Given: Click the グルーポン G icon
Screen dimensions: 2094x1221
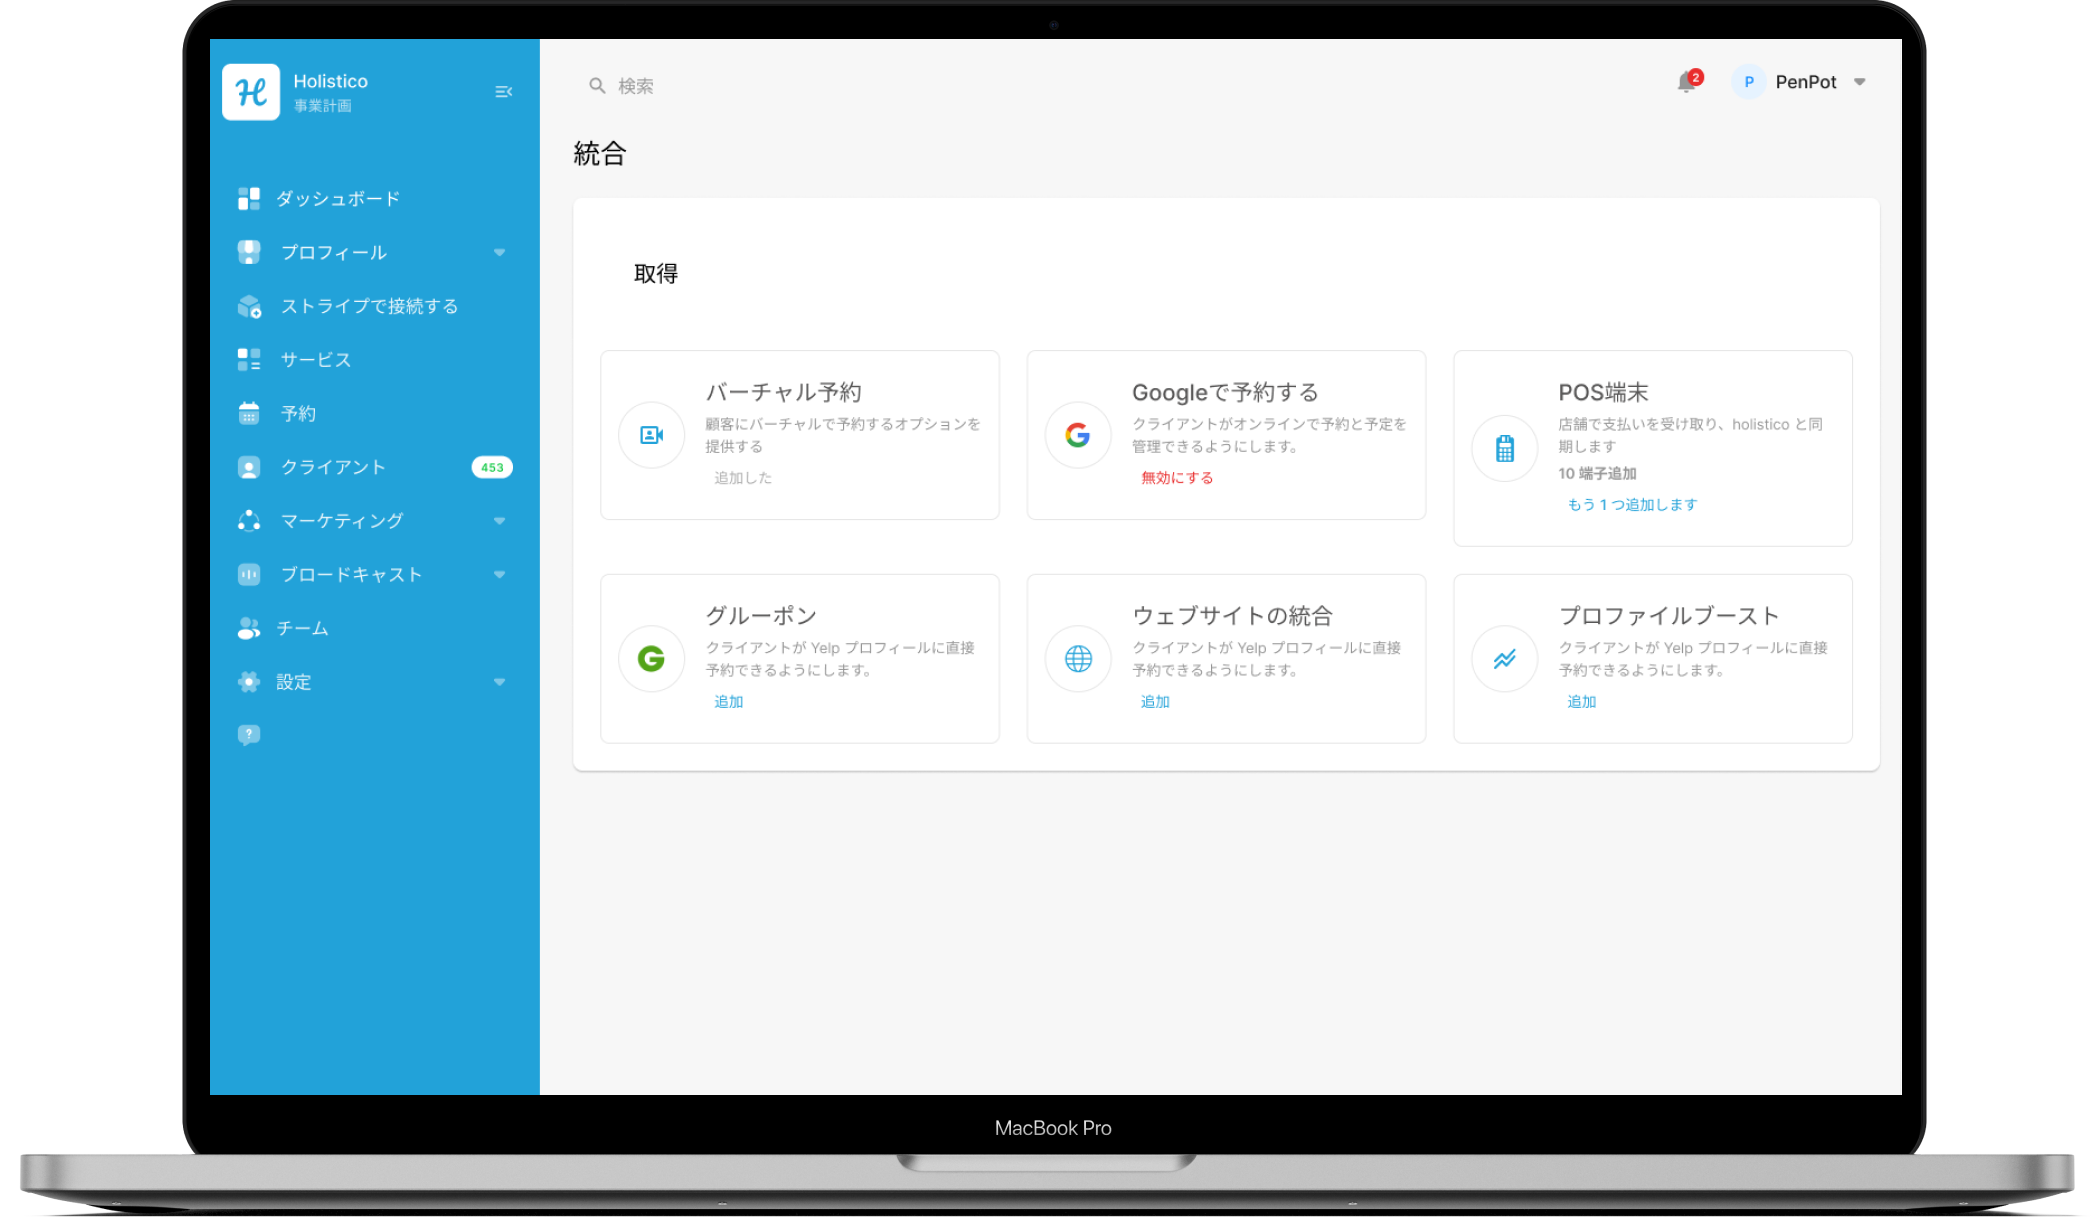Looking at the screenshot, I should [652, 659].
